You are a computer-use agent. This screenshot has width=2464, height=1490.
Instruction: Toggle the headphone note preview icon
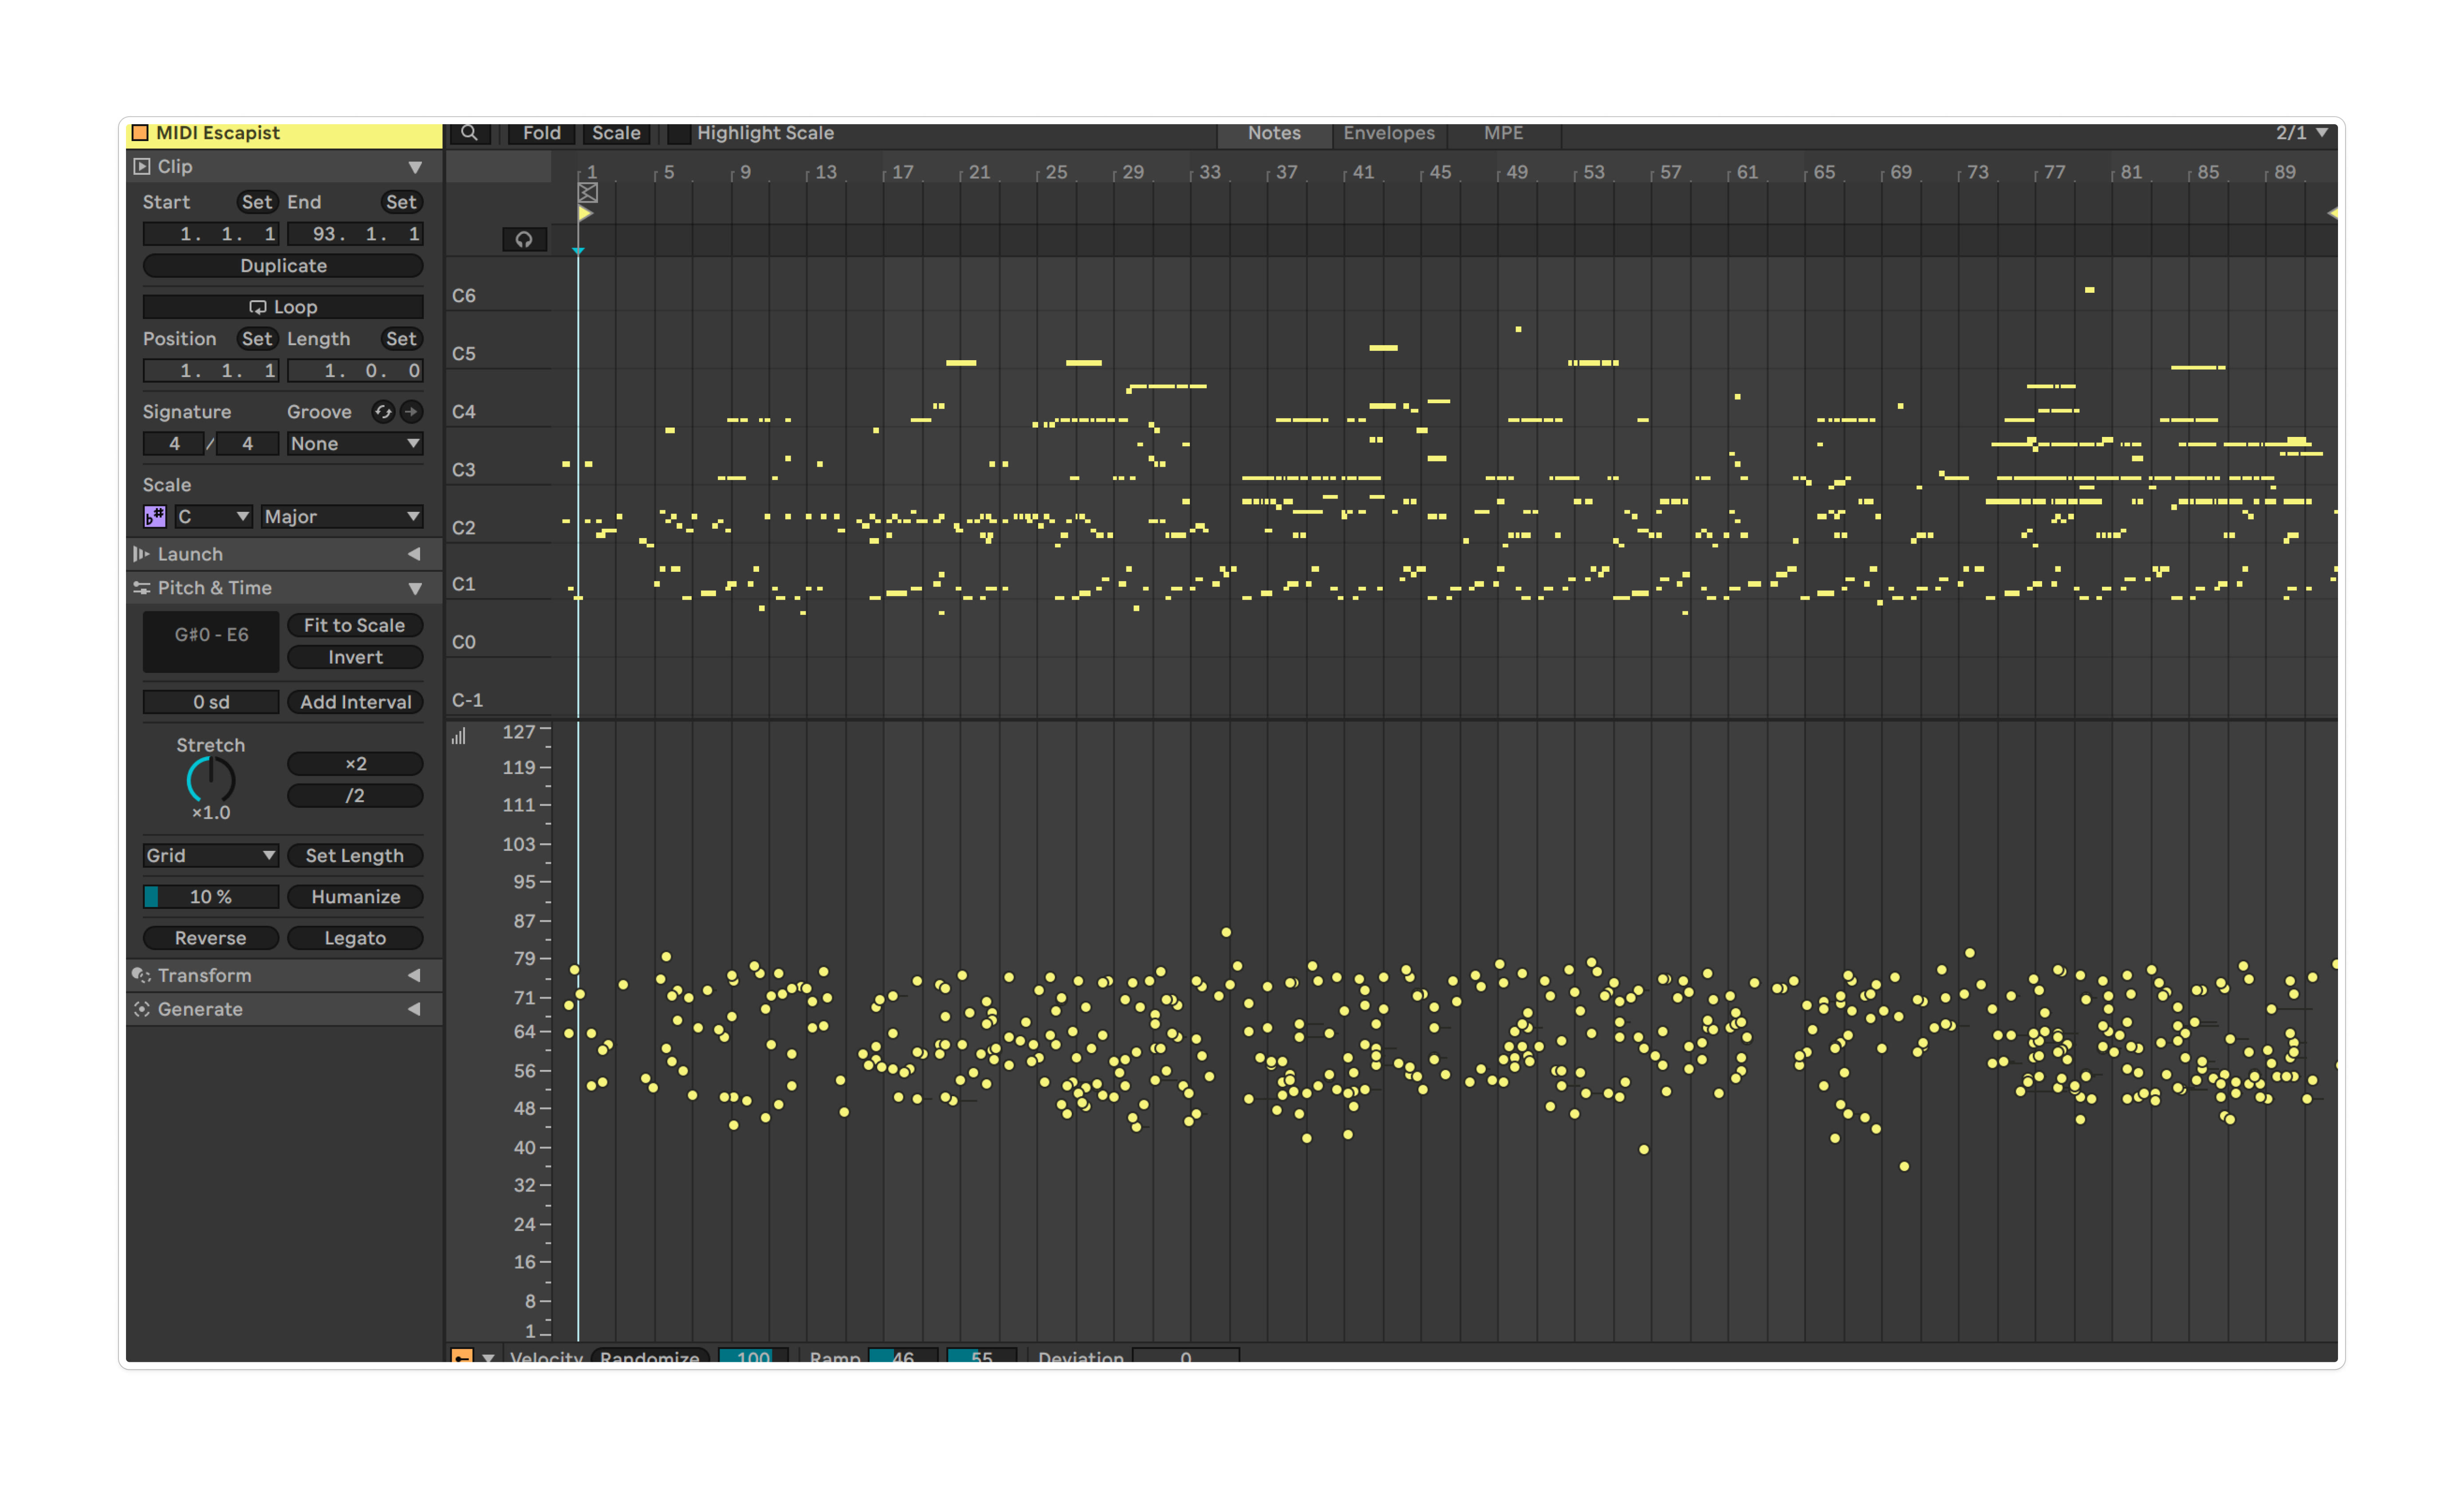(x=524, y=240)
